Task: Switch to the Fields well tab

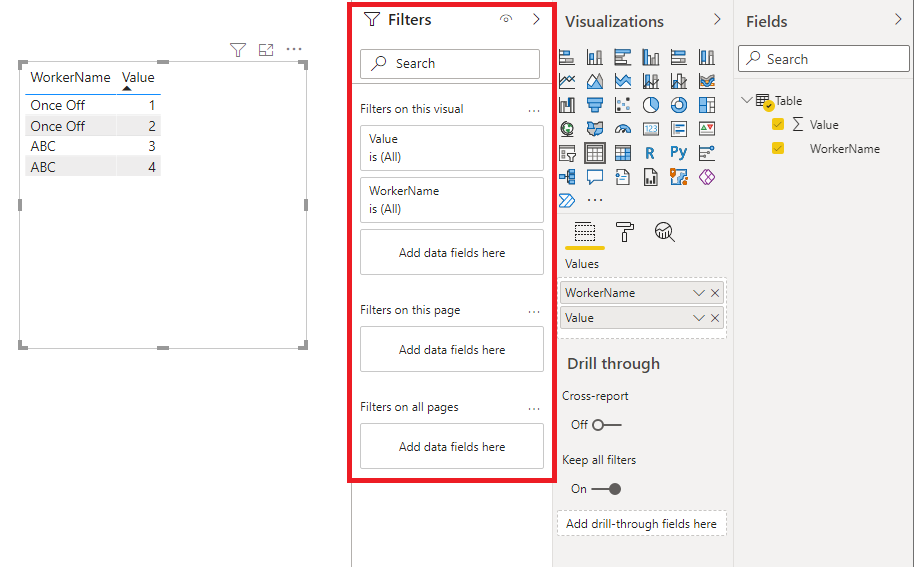Action: pyautogui.click(x=585, y=232)
